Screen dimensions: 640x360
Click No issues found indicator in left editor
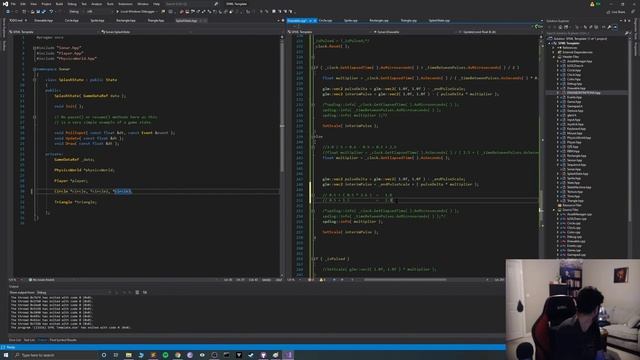[x=41, y=280]
